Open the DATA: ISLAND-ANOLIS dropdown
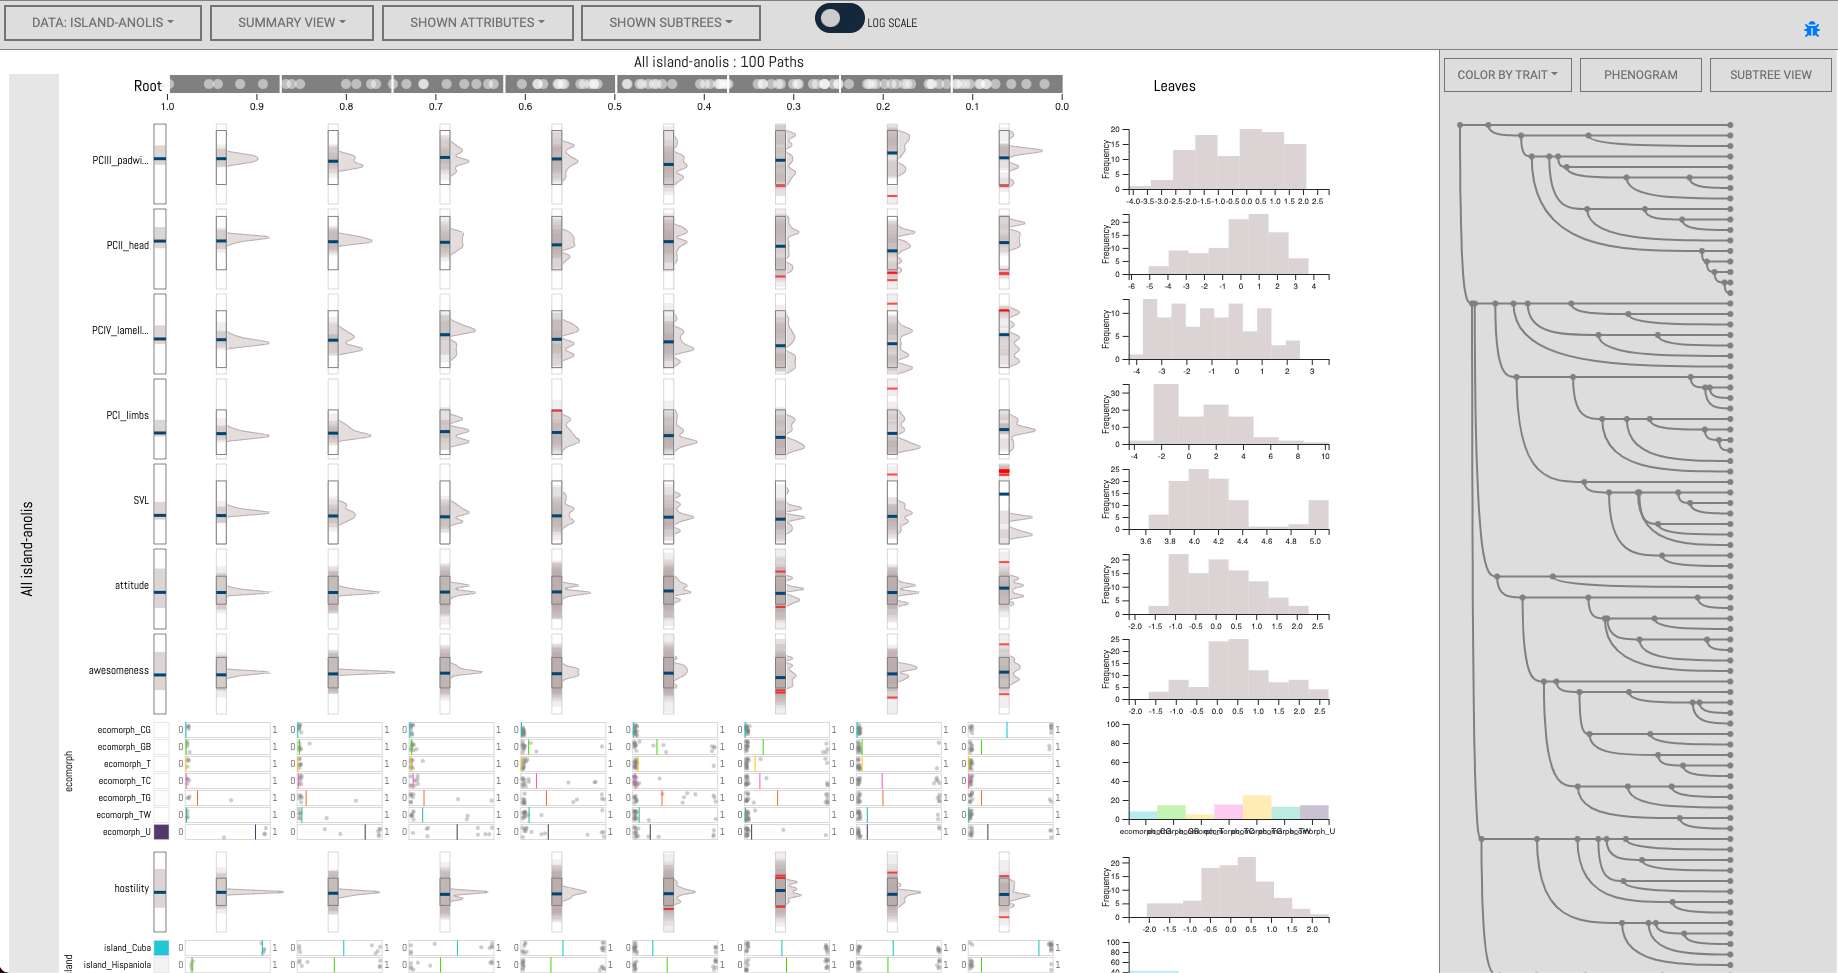This screenshot has height=973, width=1838. coord(103,23)
